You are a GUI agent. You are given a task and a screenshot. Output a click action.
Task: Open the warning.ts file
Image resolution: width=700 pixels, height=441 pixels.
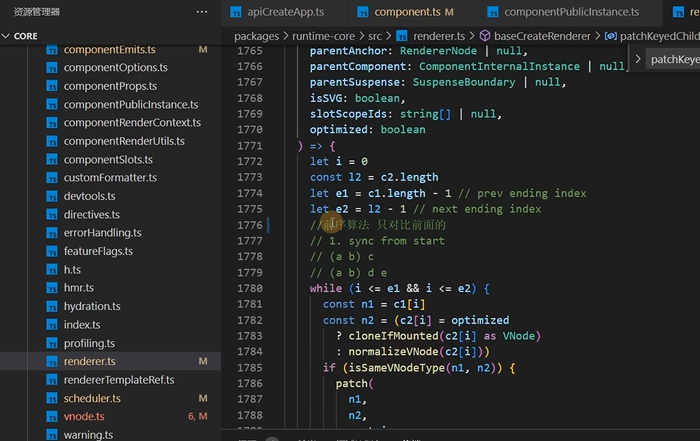coord(88,435)
